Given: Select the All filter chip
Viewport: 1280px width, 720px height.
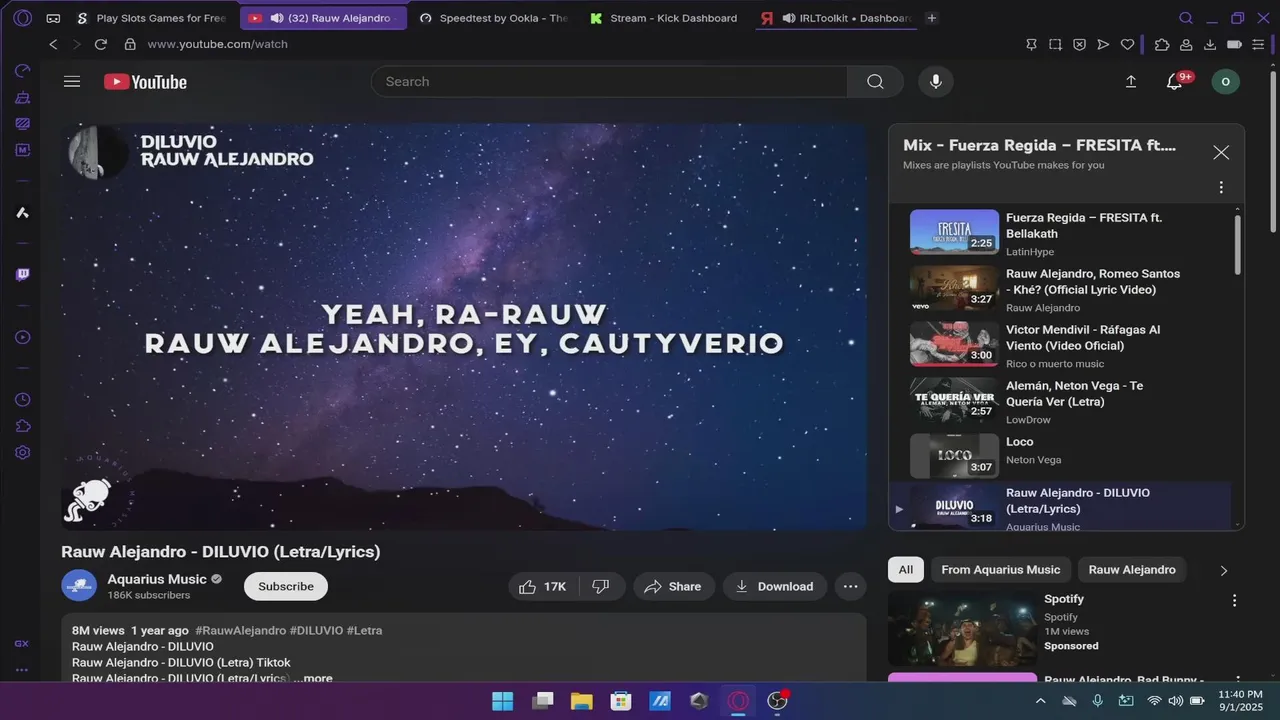Looking at the screenshot, I should point(905,570).
